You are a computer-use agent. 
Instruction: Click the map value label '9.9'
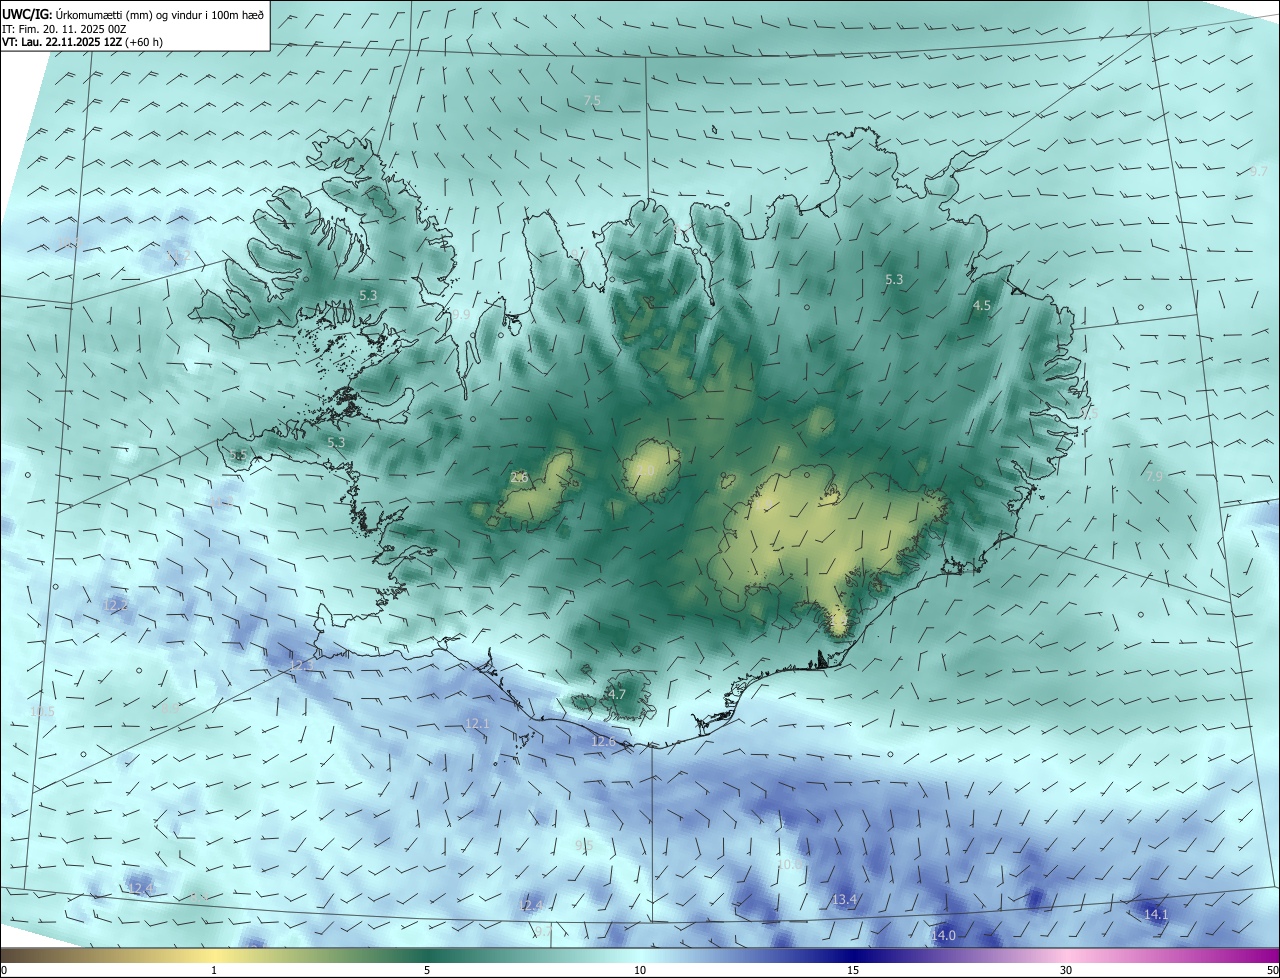460,314
